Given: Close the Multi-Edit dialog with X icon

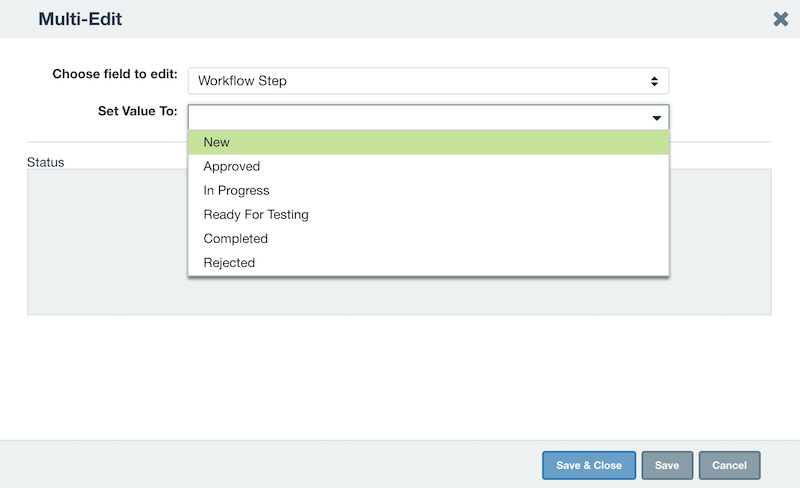Looking at the screenshot, I should coord(780,19).
